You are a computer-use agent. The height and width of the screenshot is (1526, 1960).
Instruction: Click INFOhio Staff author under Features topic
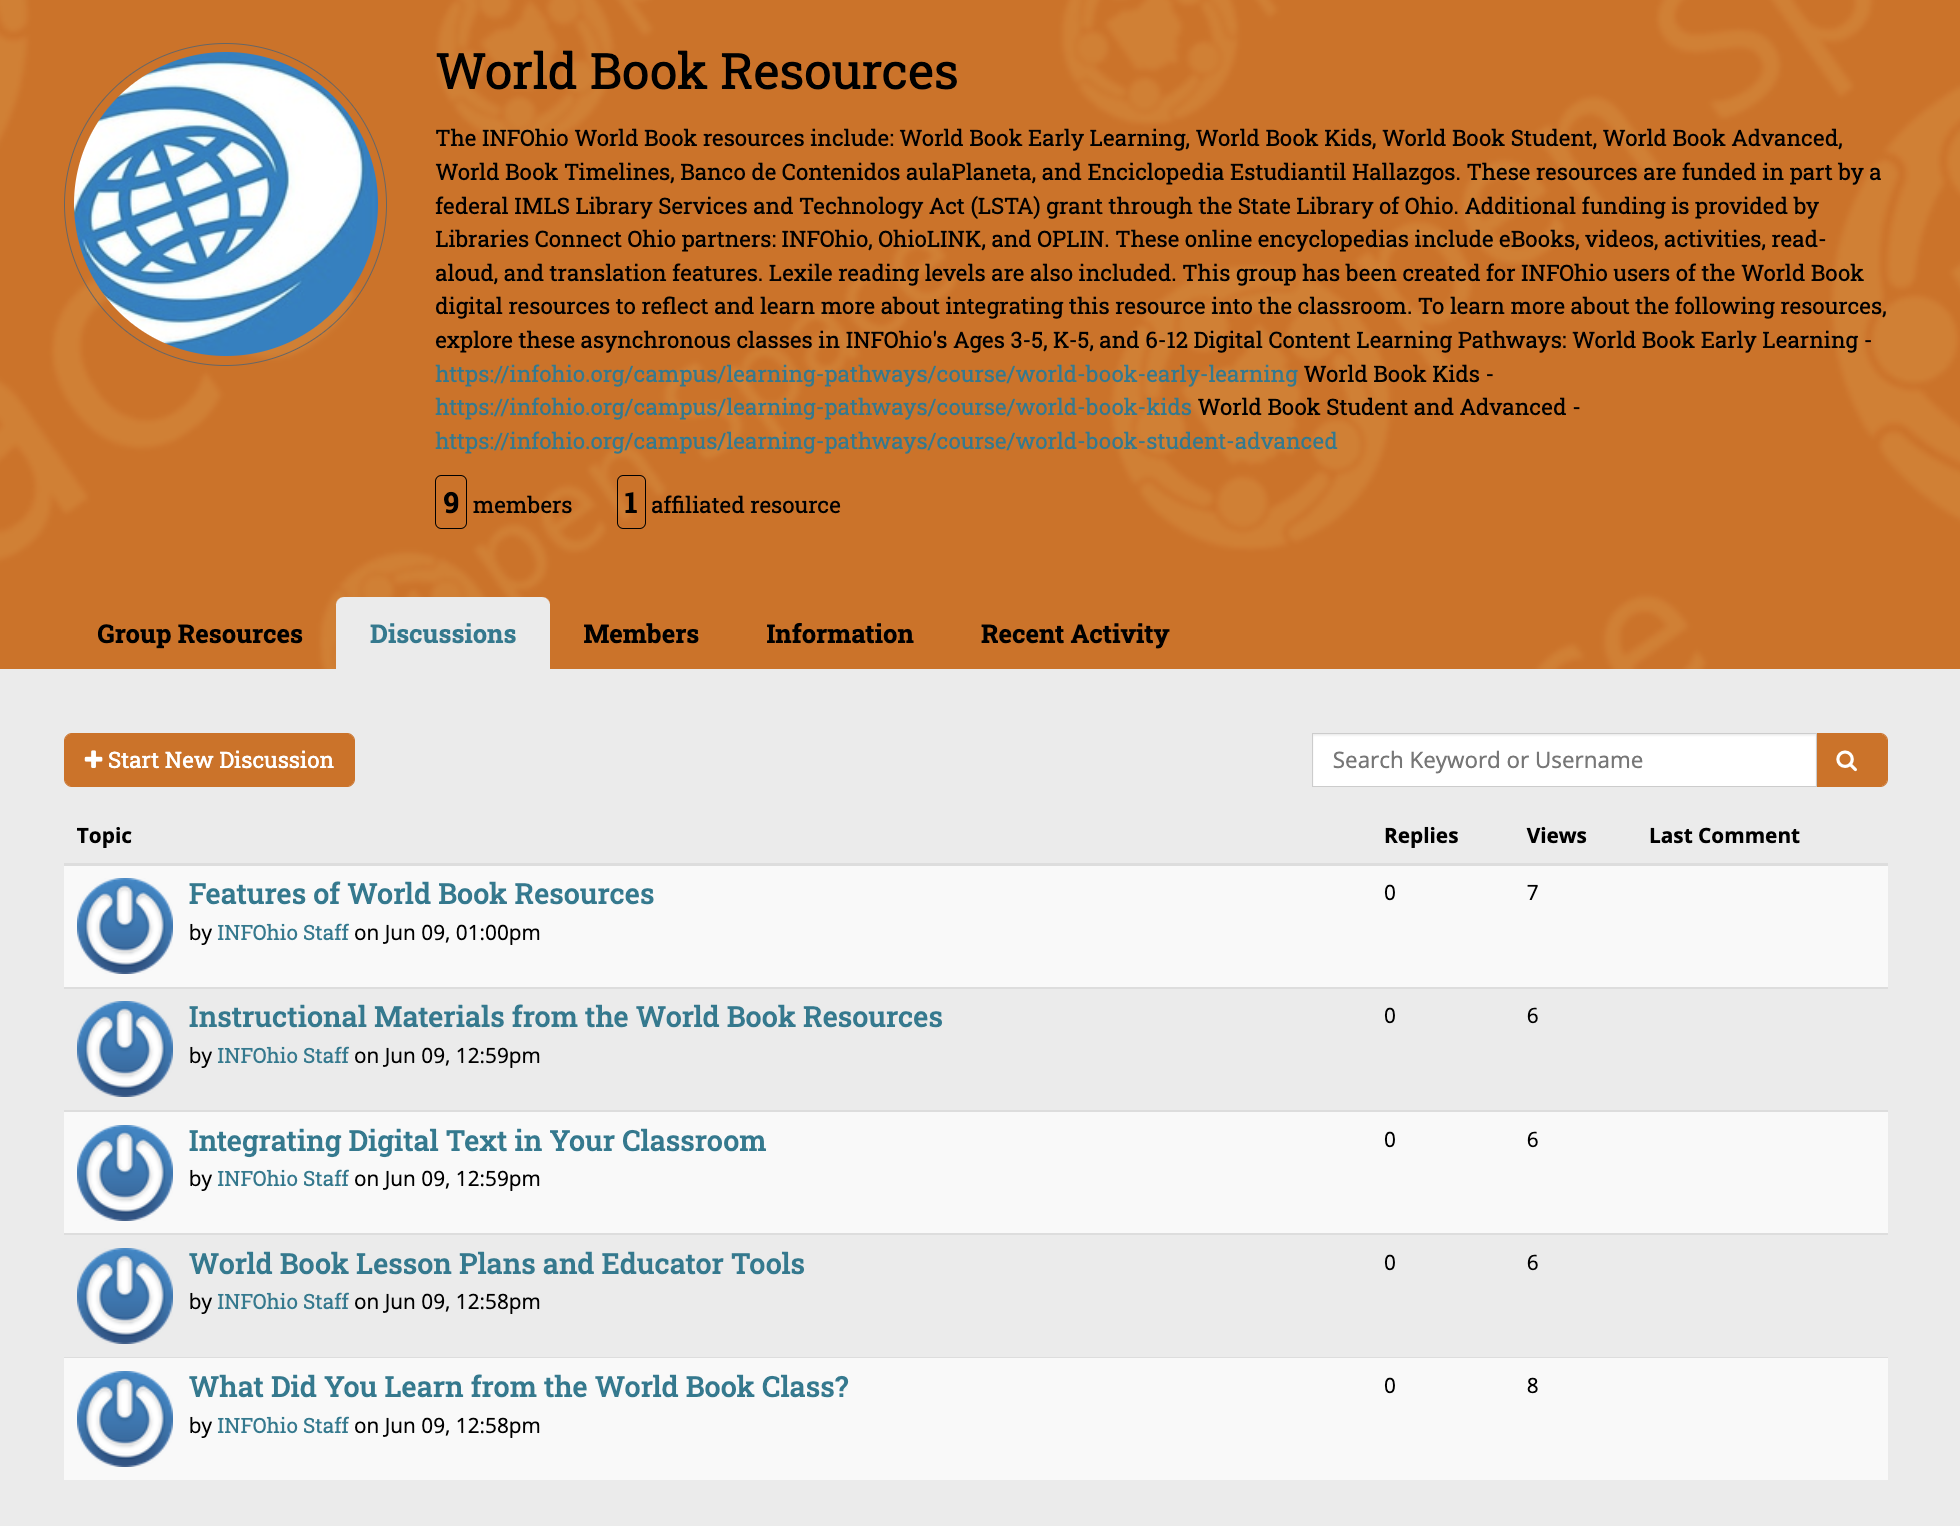(x=283, y=933)
